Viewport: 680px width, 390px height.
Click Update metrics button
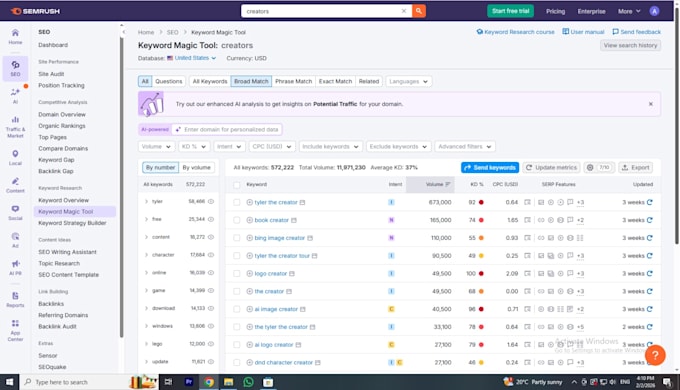[x=552, y=167]
